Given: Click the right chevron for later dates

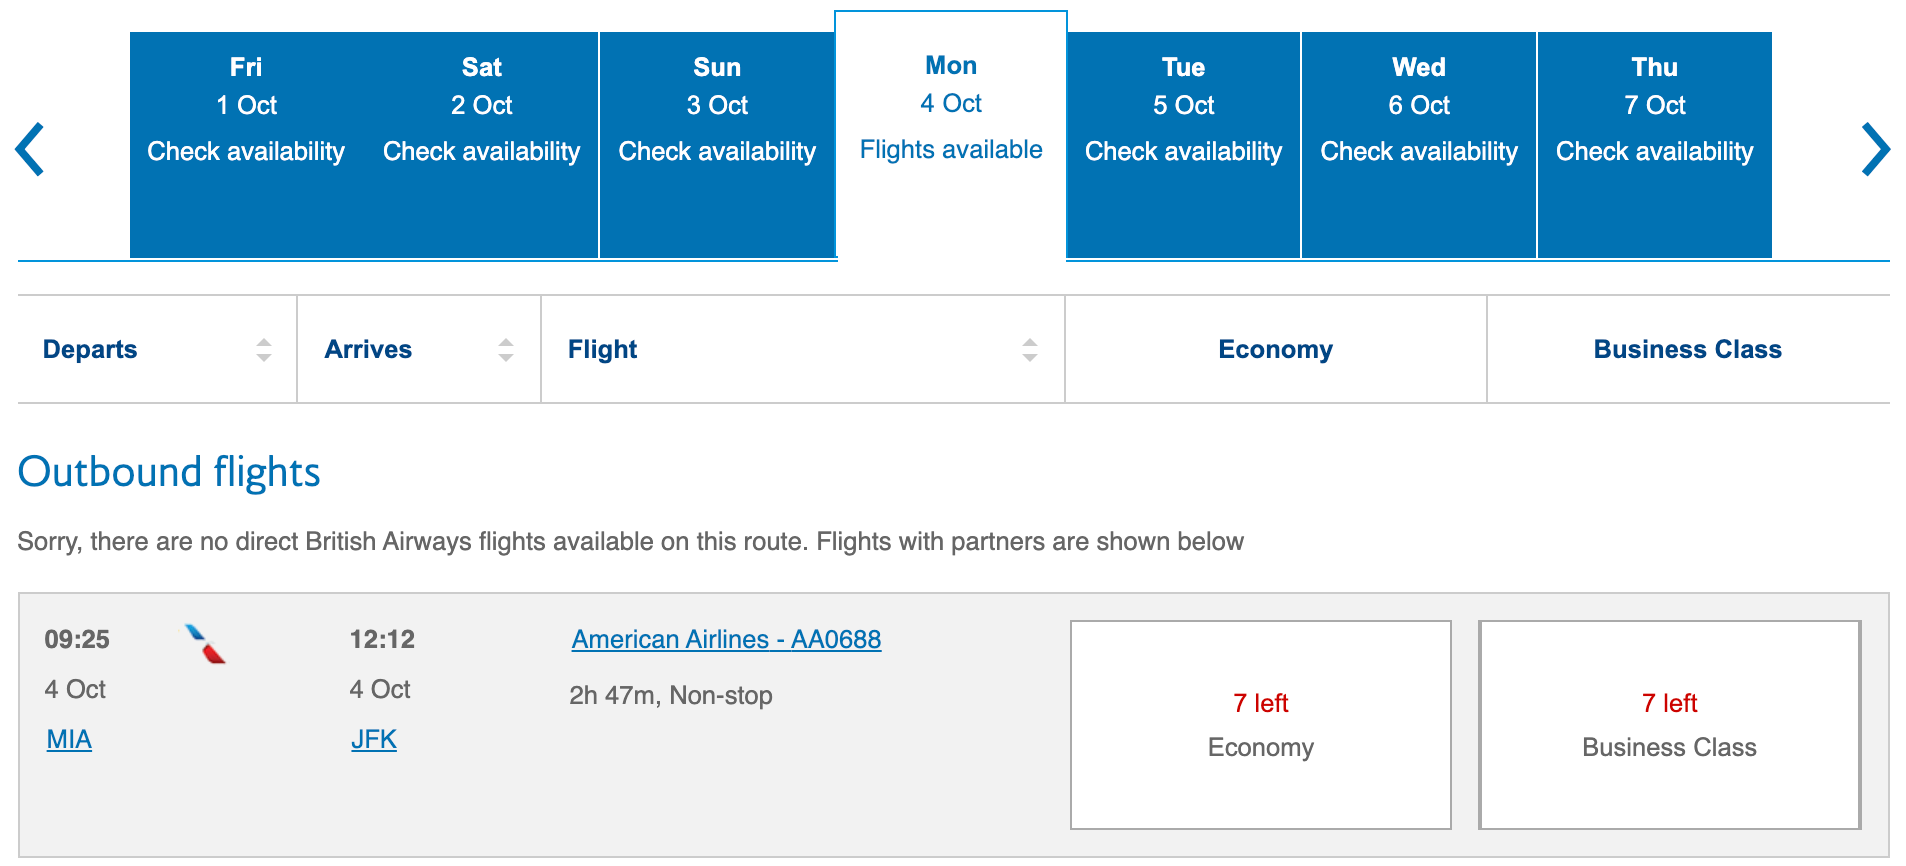Looking at the screenshot, I should 1875,148.
